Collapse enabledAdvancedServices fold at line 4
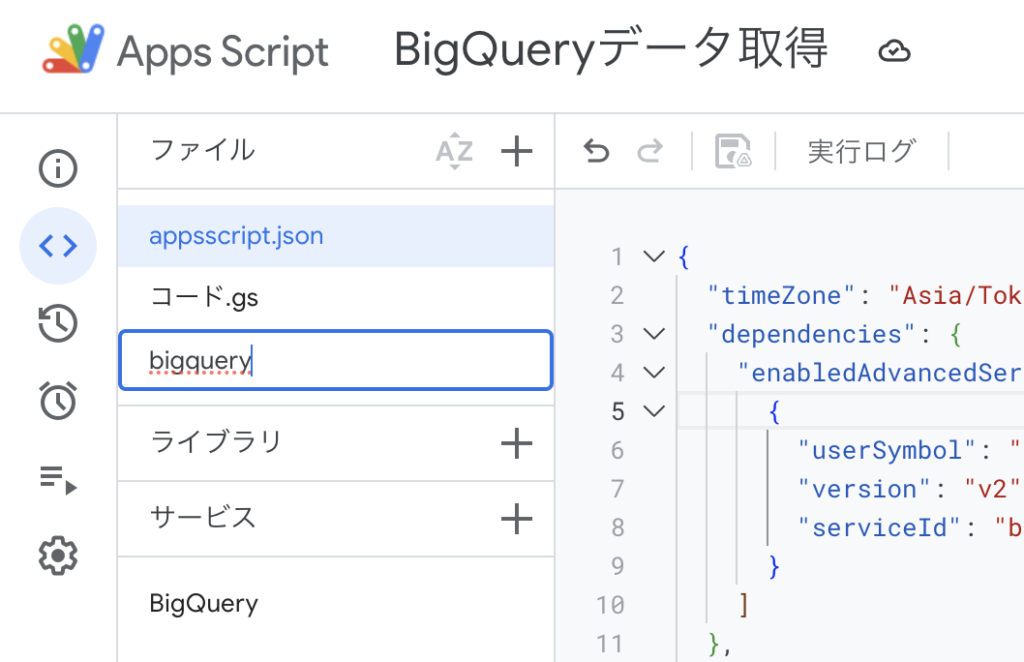The width and height of the screenshot is (1024, 662). point(654,372)
